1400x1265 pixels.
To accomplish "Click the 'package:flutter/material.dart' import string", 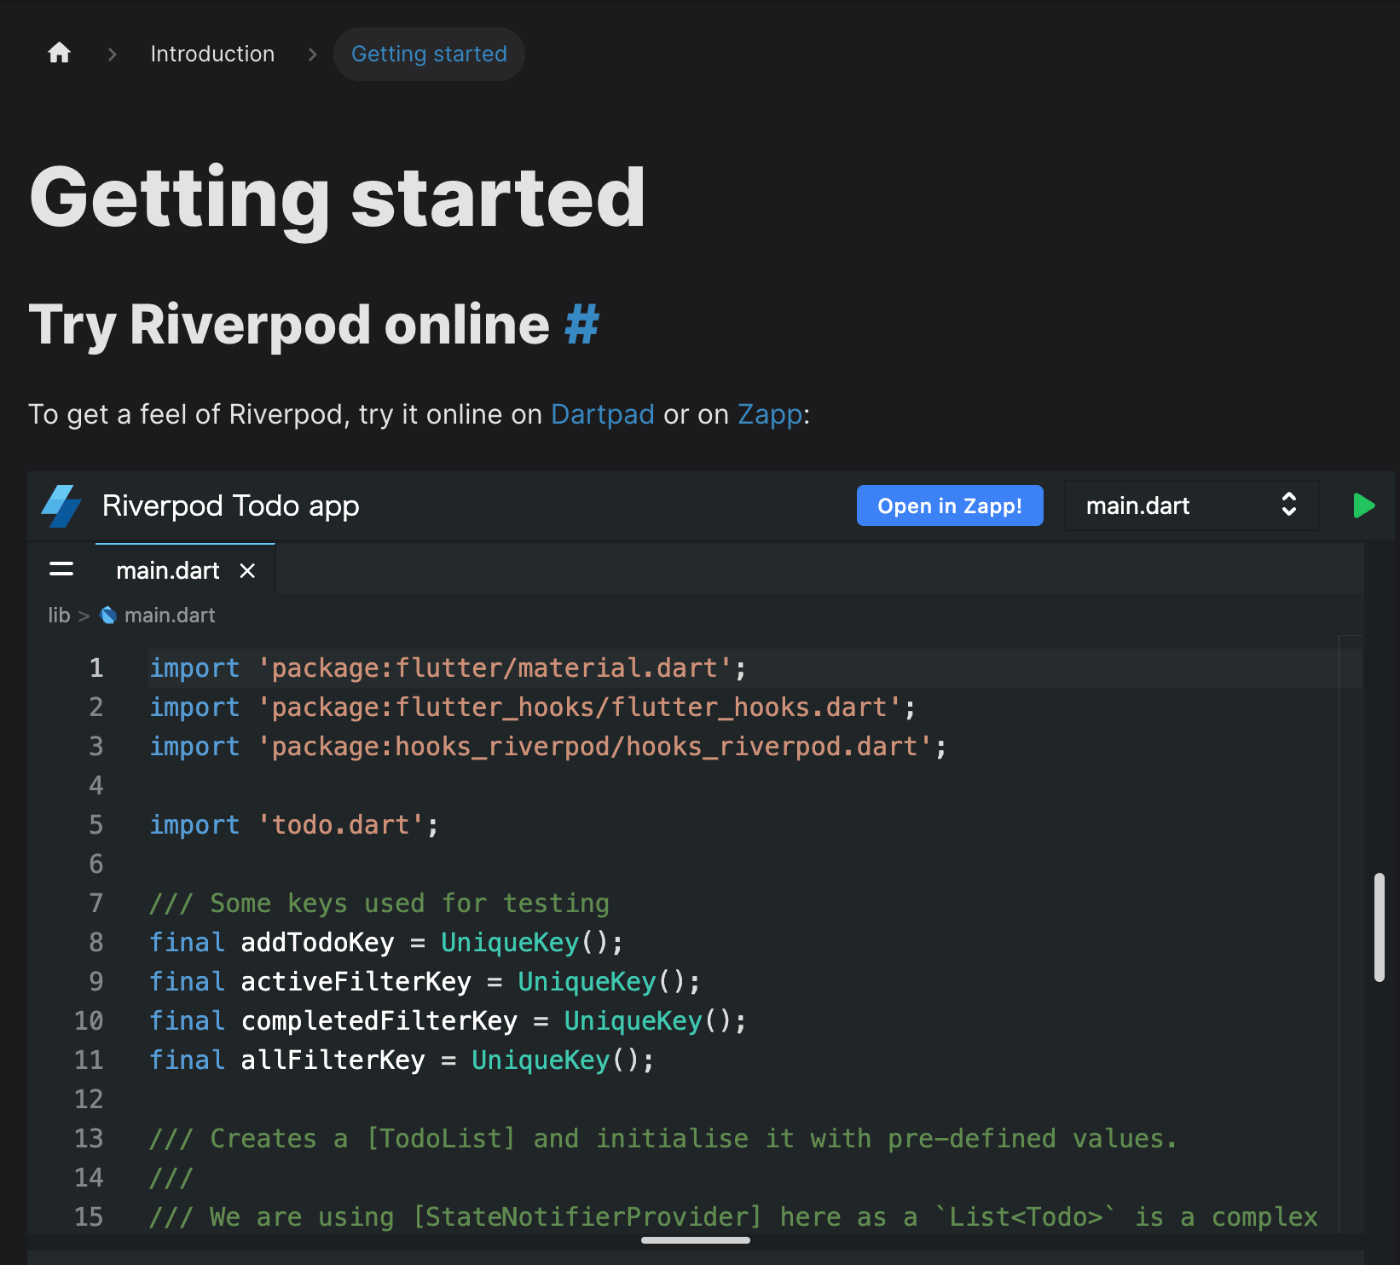I will tap(495, 668).
